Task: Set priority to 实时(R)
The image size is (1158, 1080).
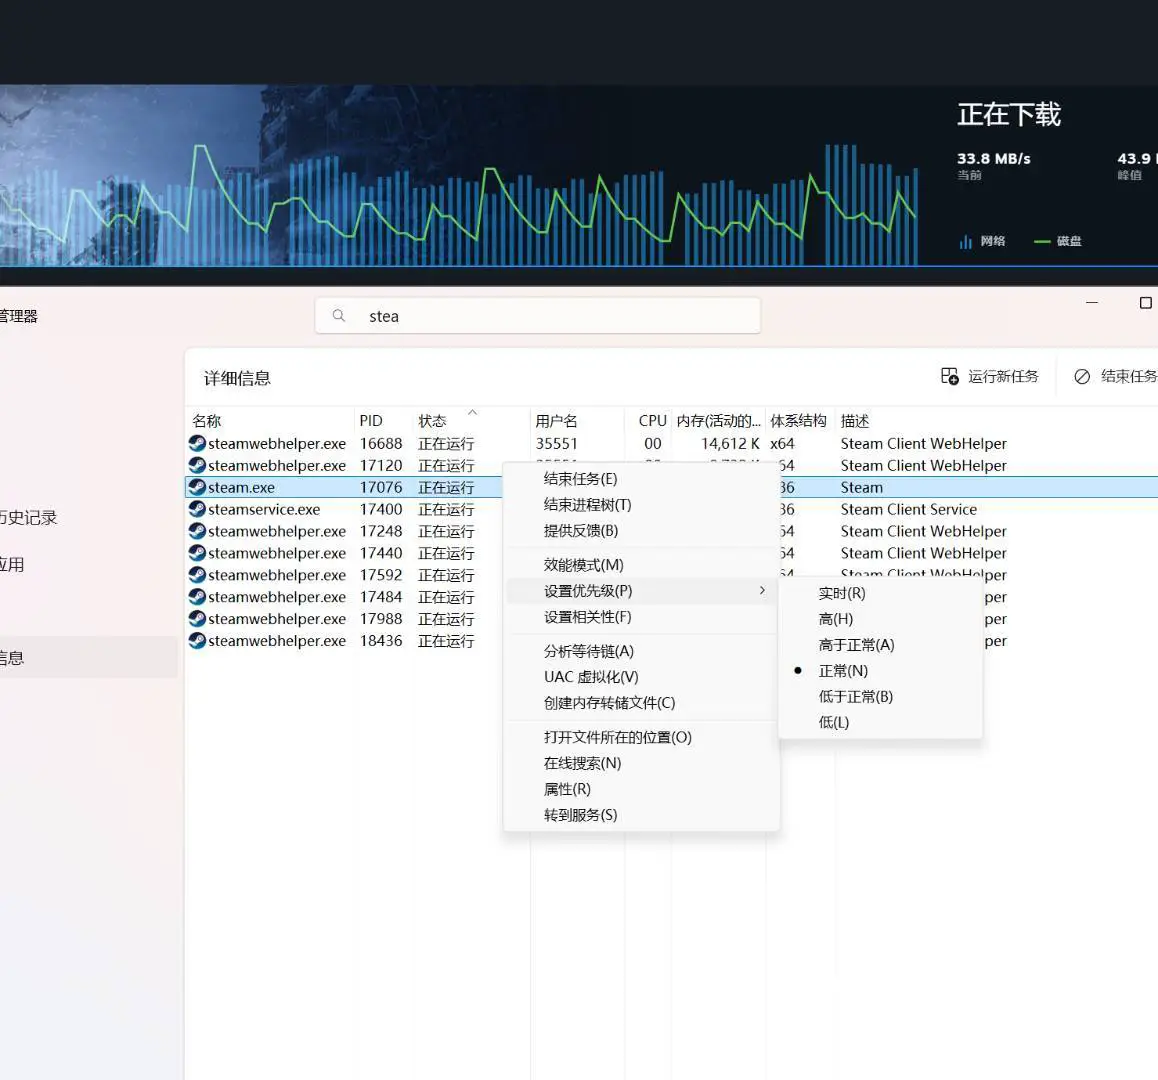Action: click(x=842, y=593)
